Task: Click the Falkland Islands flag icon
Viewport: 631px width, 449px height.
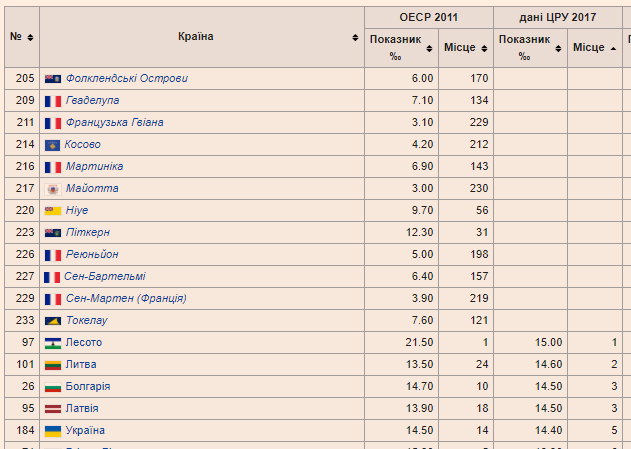Action: 53,79
